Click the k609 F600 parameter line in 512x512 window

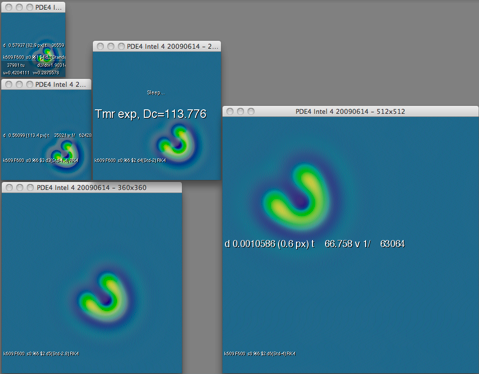[260, 353]
